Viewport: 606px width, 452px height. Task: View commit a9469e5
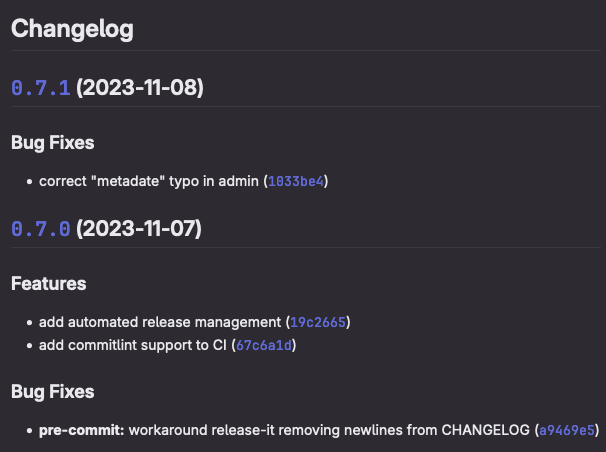(567, 430)
